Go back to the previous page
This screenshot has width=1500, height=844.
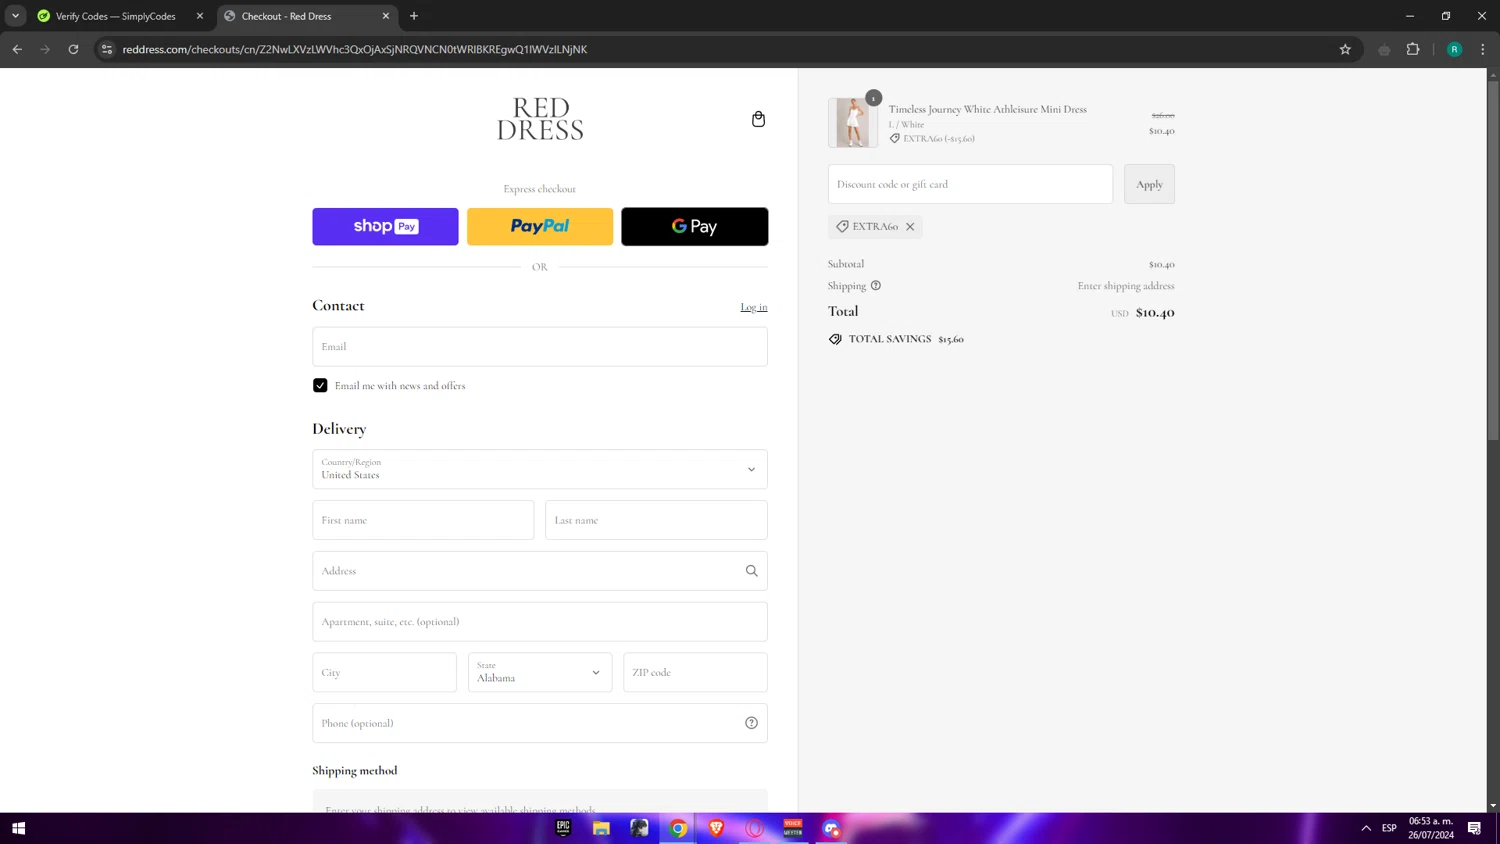click(17, 49)
